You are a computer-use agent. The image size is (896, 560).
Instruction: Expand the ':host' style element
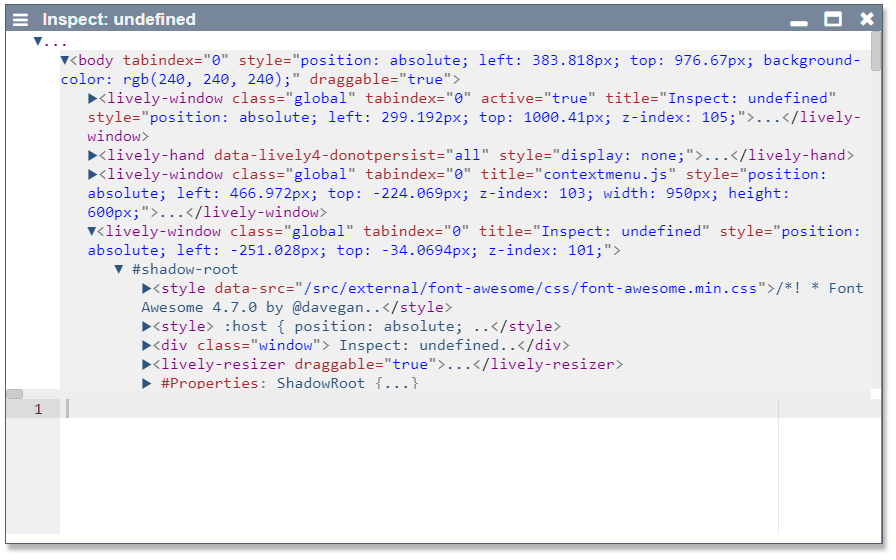[x=147, y=326]
